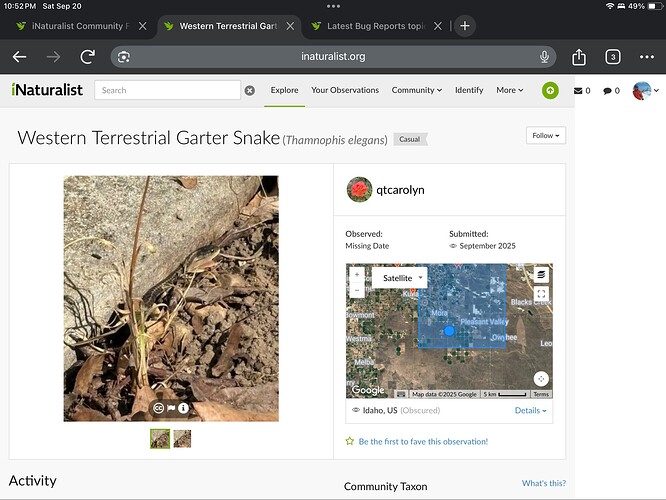Show photo info icon

(183, 408)
